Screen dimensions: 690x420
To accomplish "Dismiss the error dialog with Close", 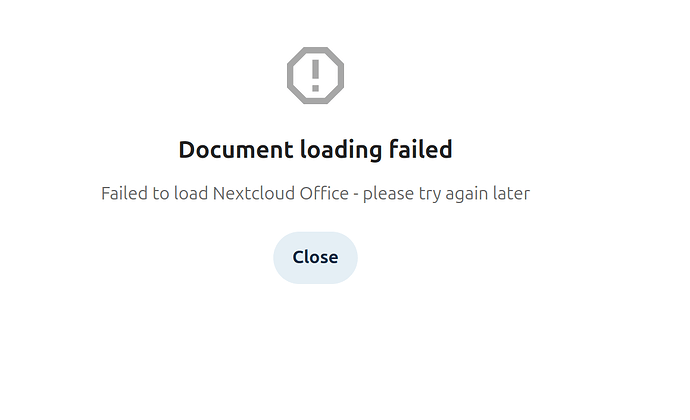I will pyautogui.click(x=315, y=258).
